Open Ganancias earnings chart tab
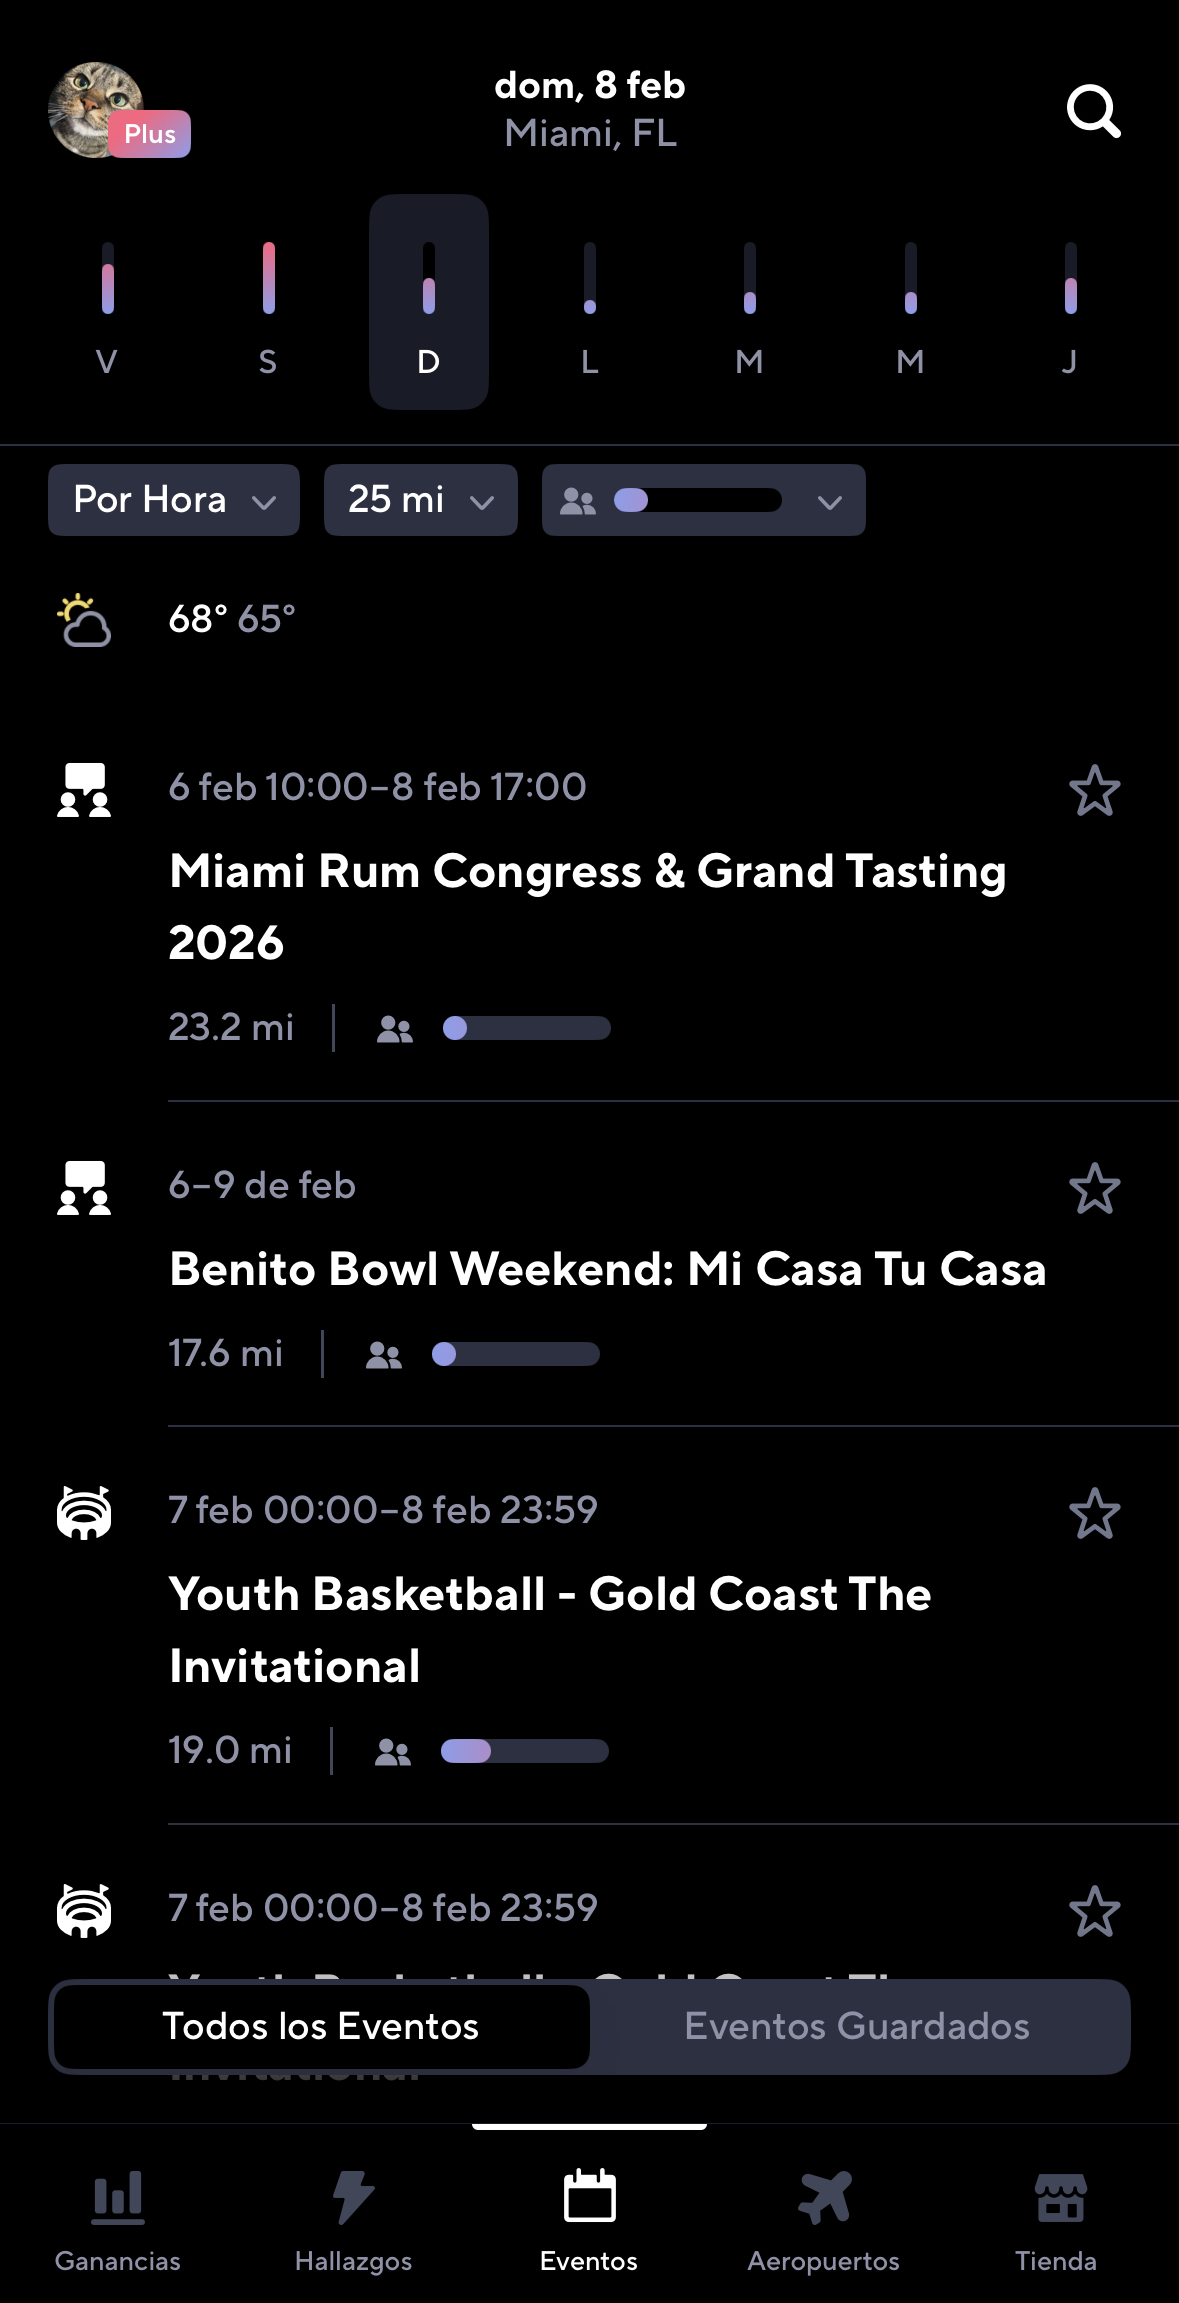 point(118,2216)
